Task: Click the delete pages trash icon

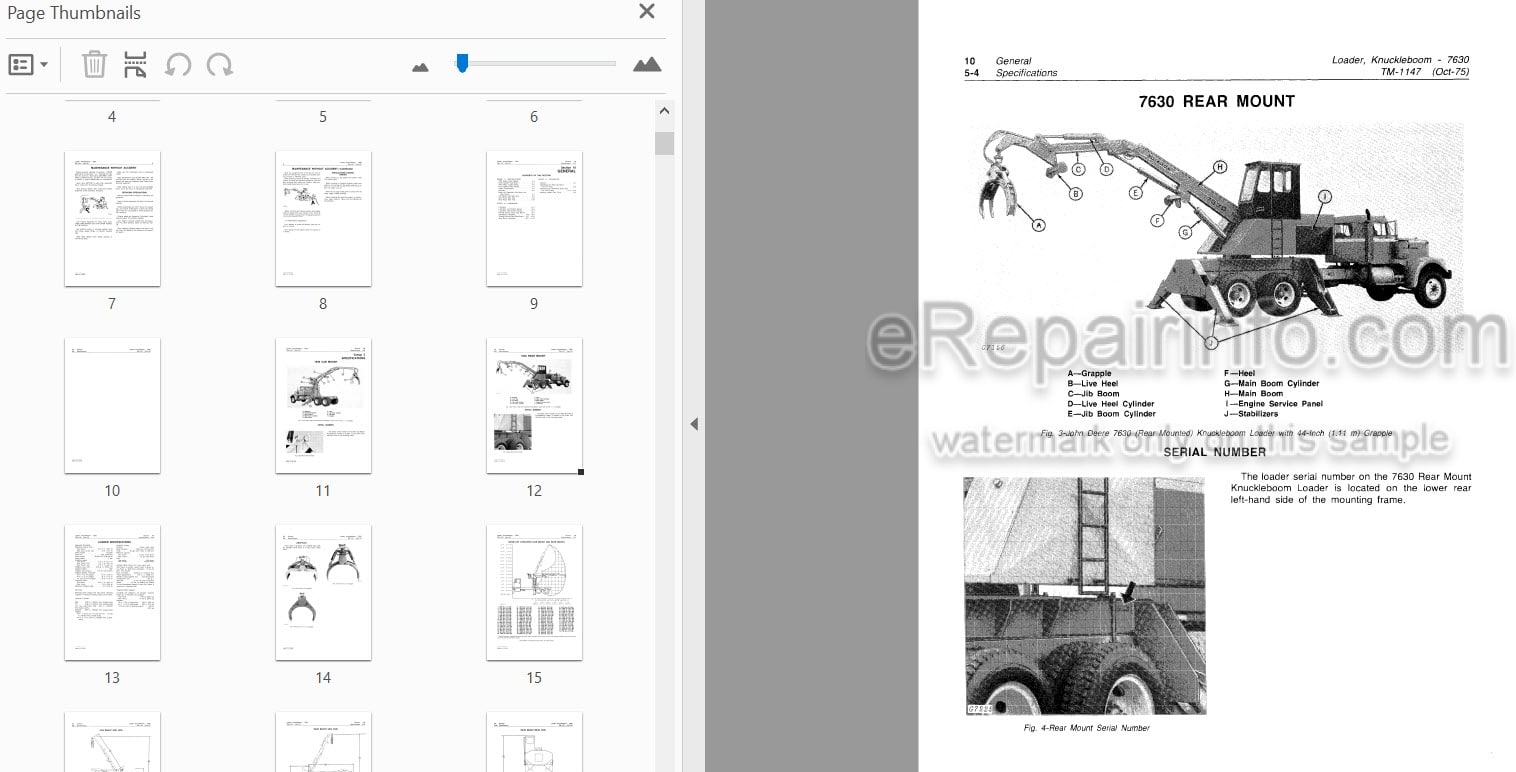Action: pos(94,65)
